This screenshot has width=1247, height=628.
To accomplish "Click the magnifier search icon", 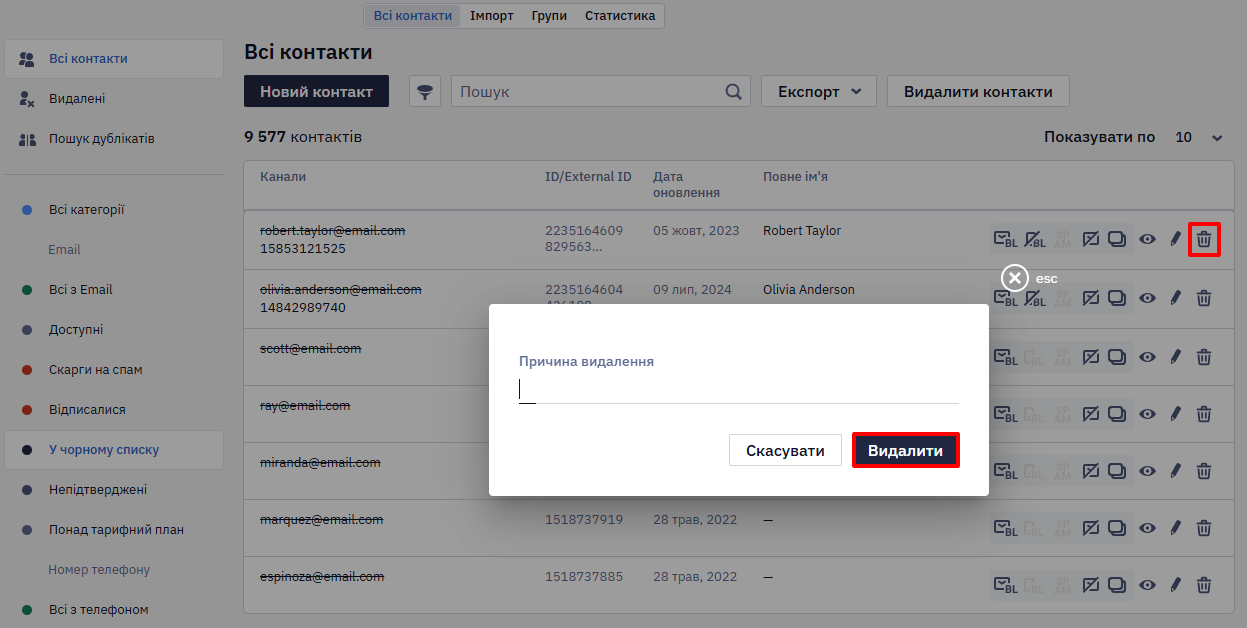I will [734, 91].
